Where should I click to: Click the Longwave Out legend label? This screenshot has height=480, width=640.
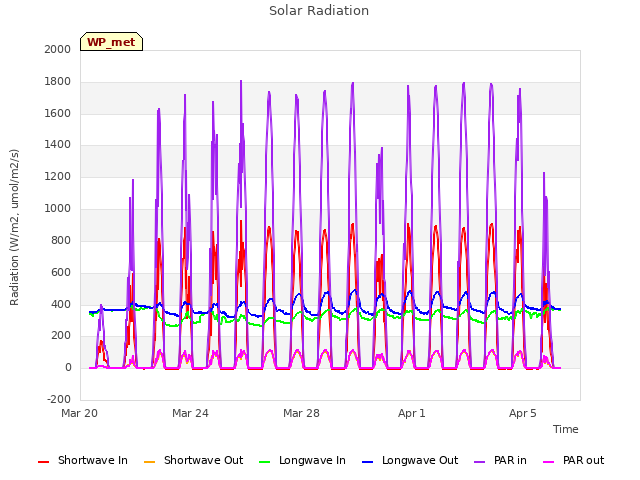pos(420,460)
